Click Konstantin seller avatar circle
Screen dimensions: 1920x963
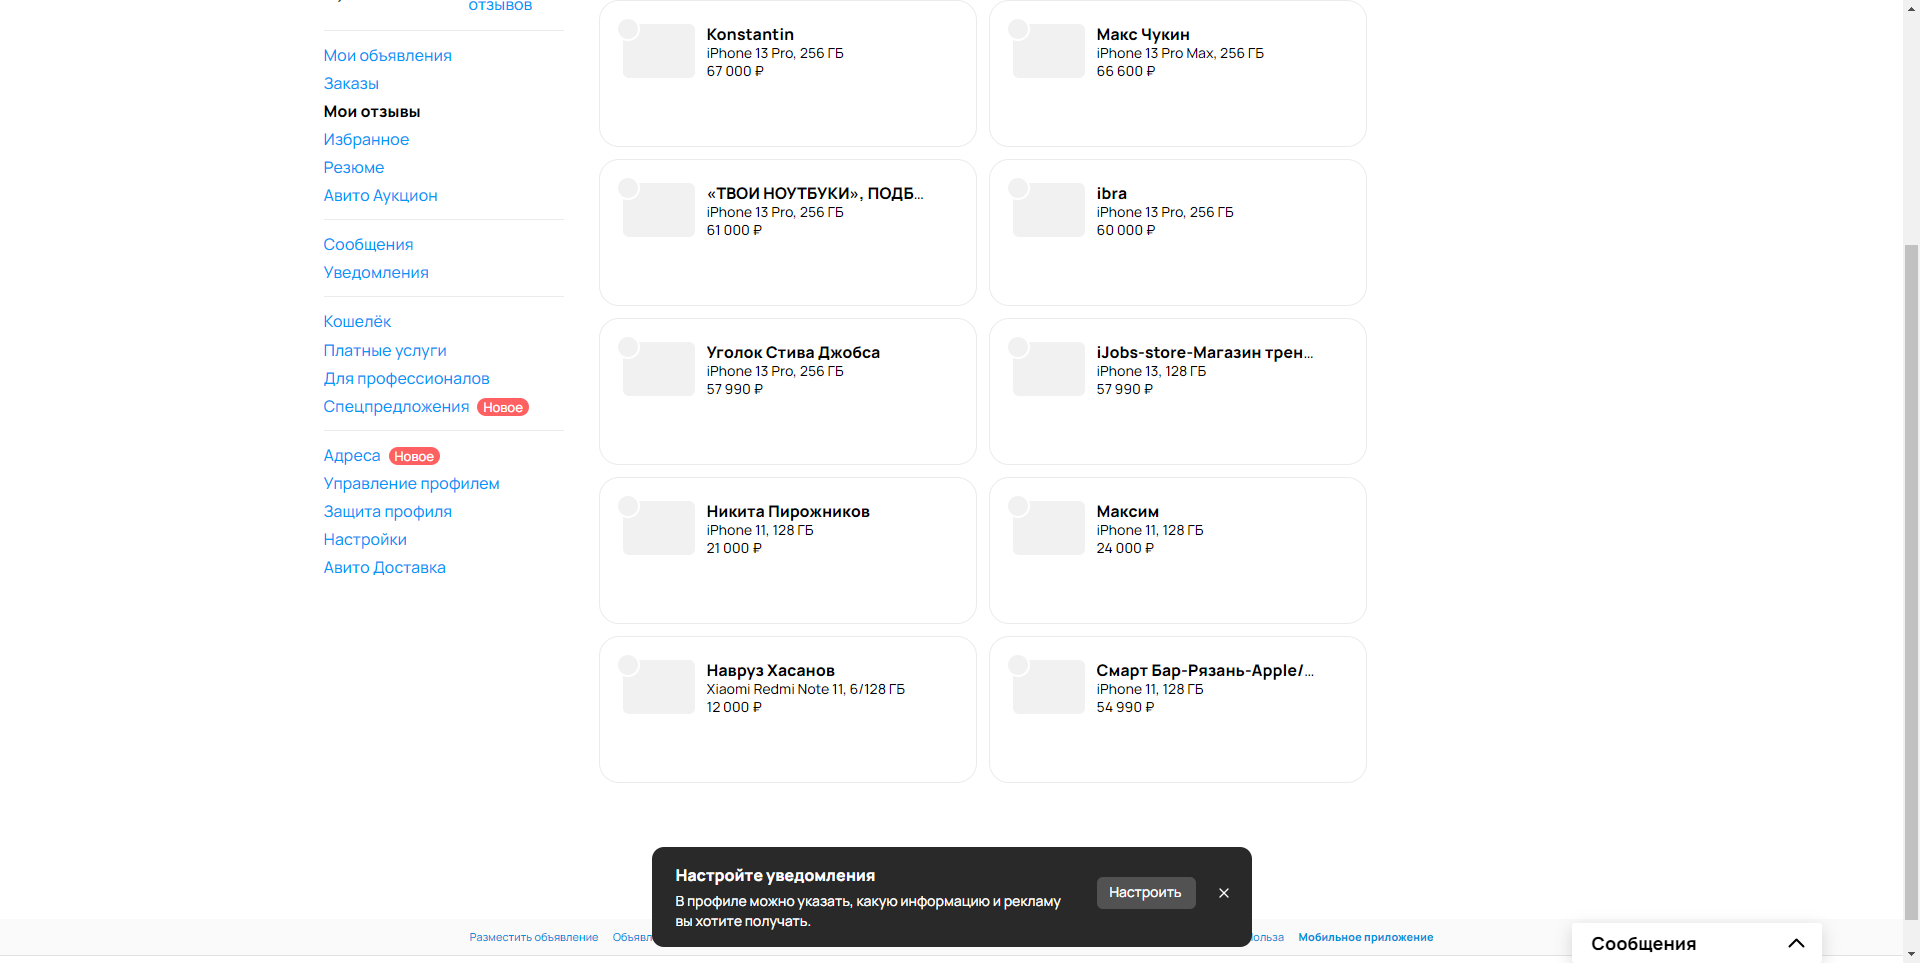(628, 29)
